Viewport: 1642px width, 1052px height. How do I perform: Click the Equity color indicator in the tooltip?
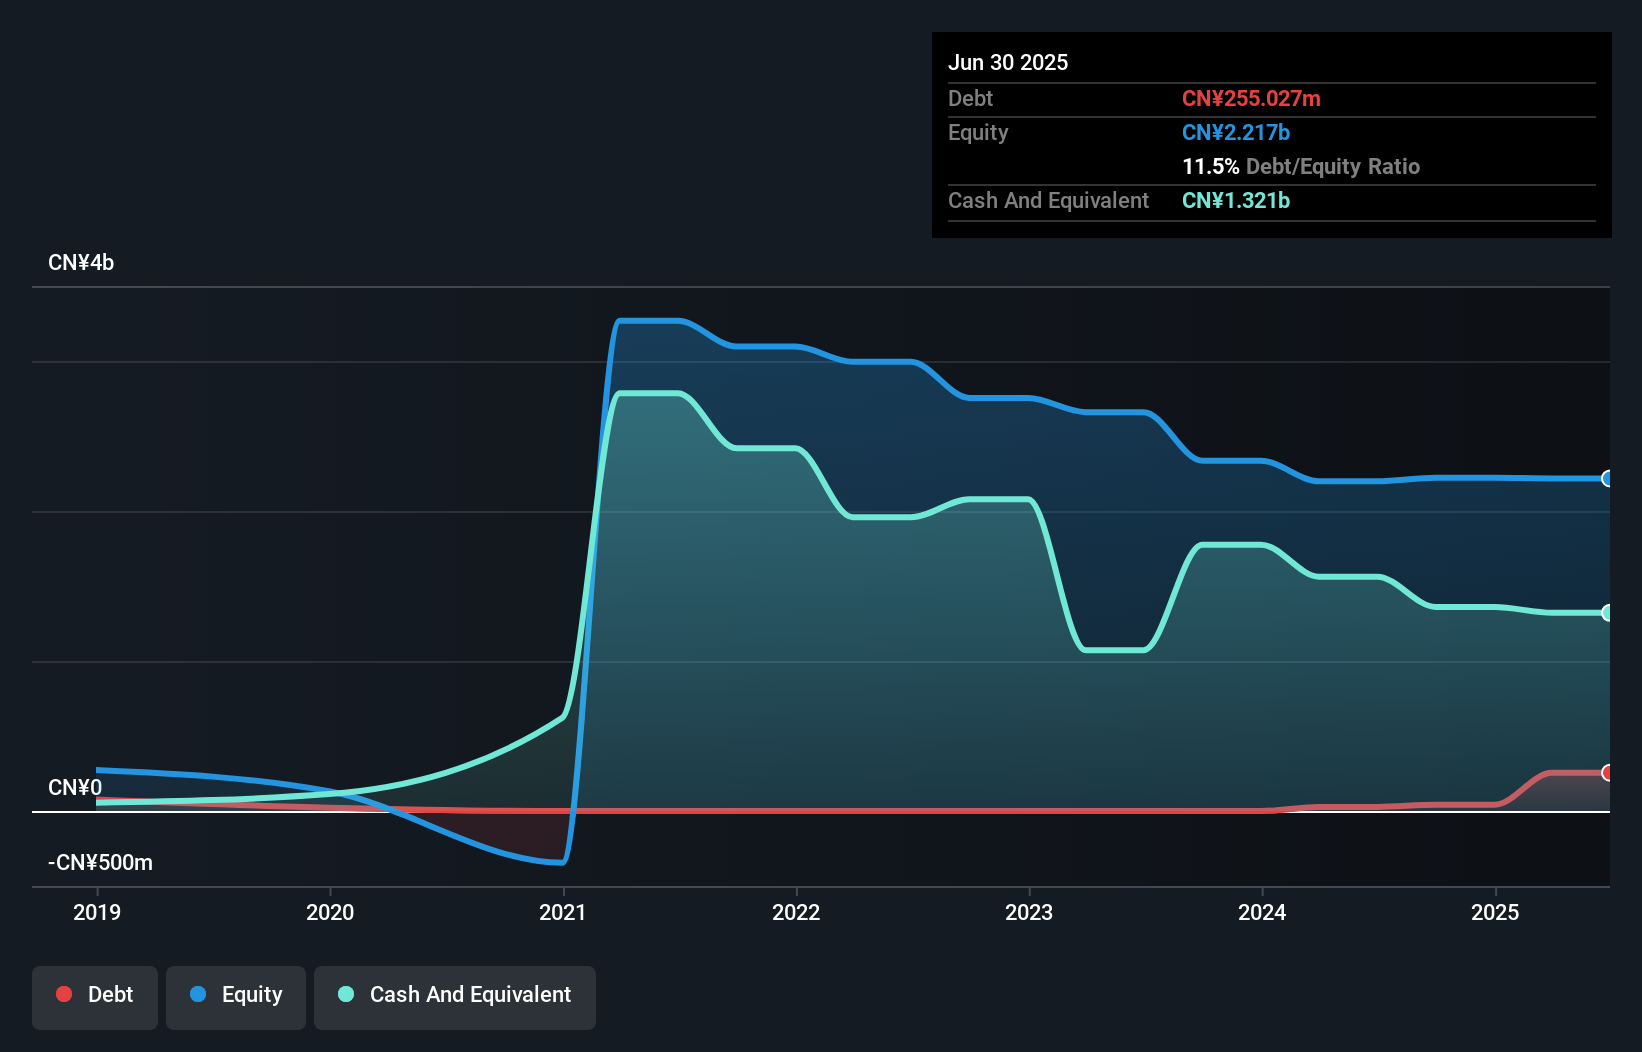(x=1236, y=132)
